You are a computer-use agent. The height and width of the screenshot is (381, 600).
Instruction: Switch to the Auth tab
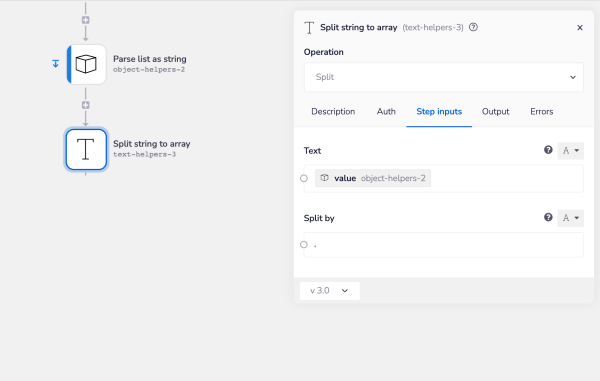[386, 112]
